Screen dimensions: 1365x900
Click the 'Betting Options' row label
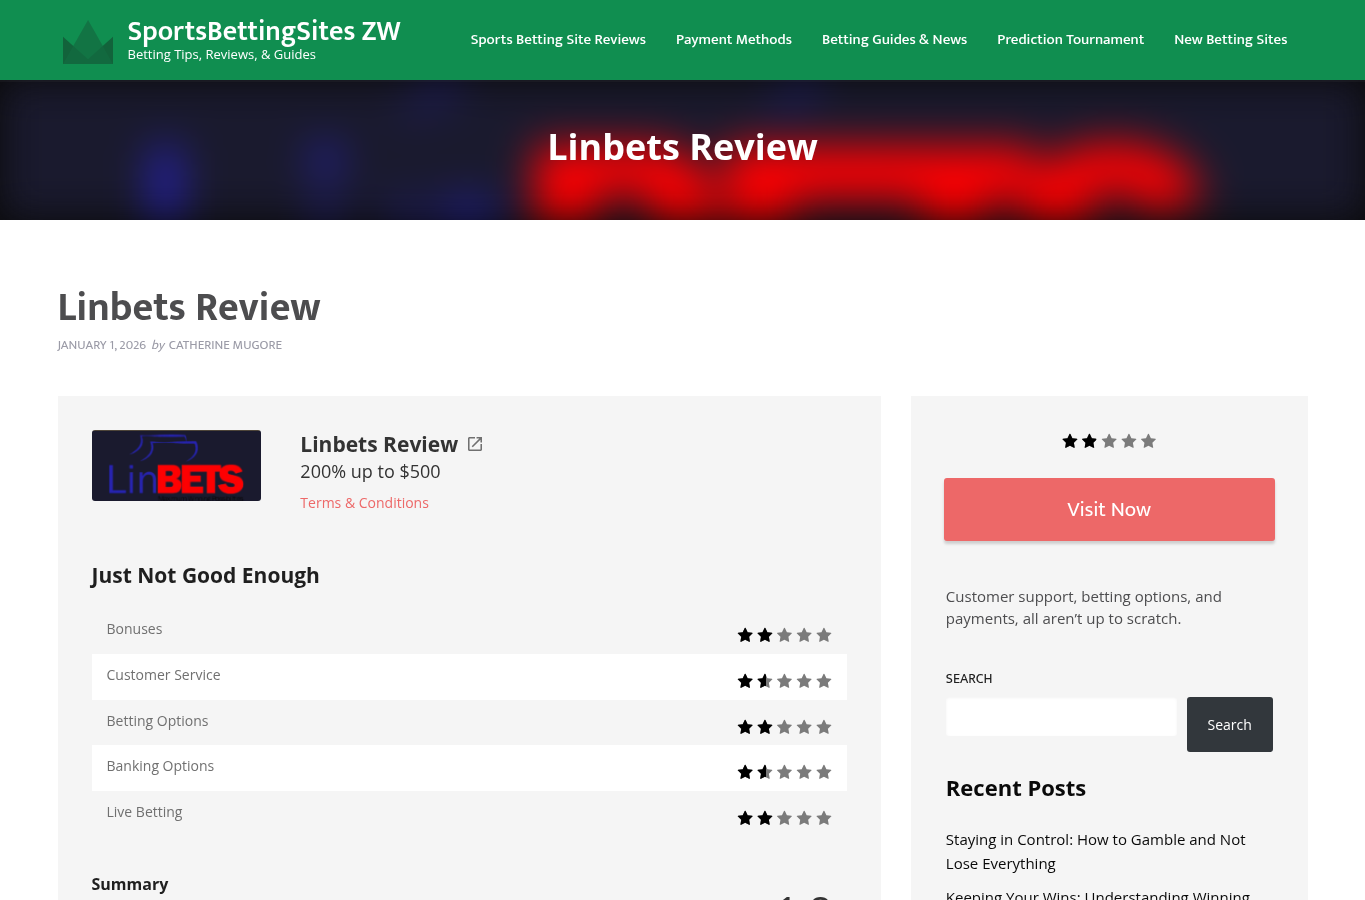tap(157, 721)
